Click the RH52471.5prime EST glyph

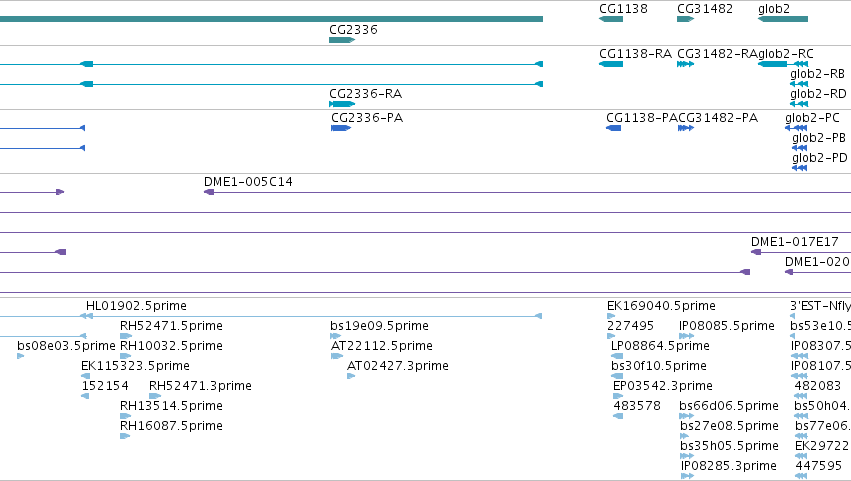tap(126, 336)
